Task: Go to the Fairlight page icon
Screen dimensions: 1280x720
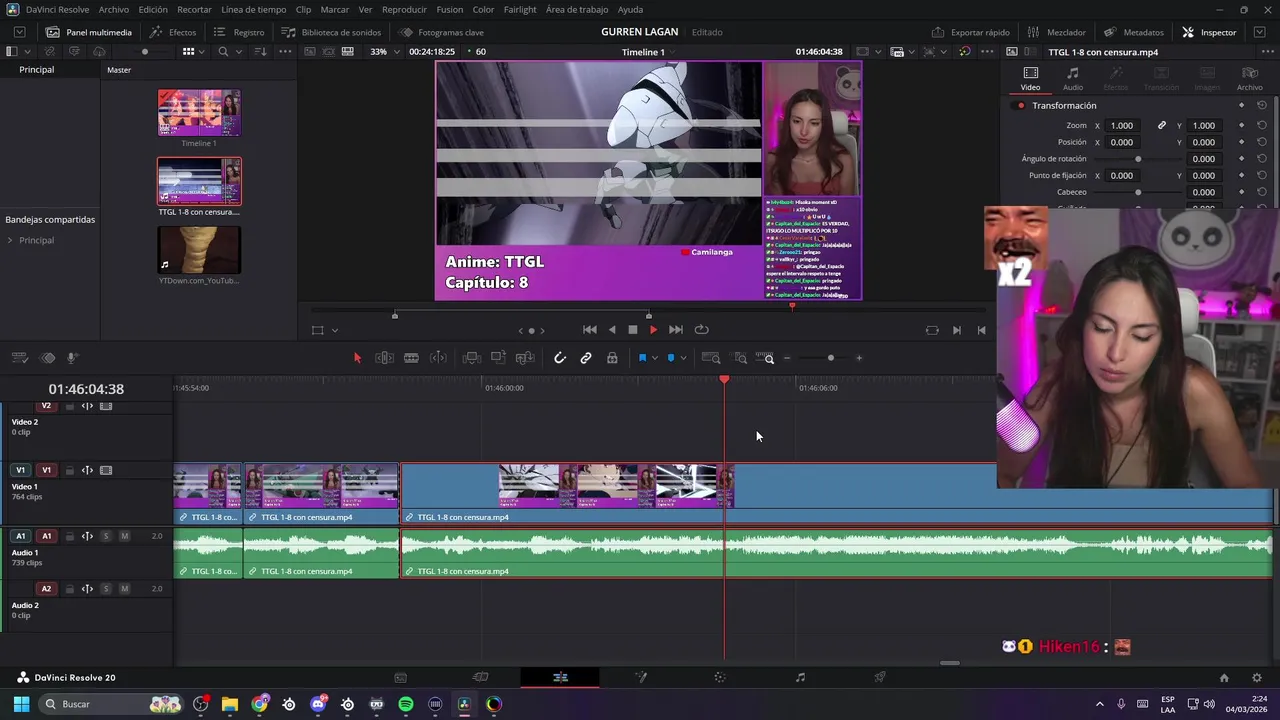Action: pyautogui.click(x=800, y=678)
